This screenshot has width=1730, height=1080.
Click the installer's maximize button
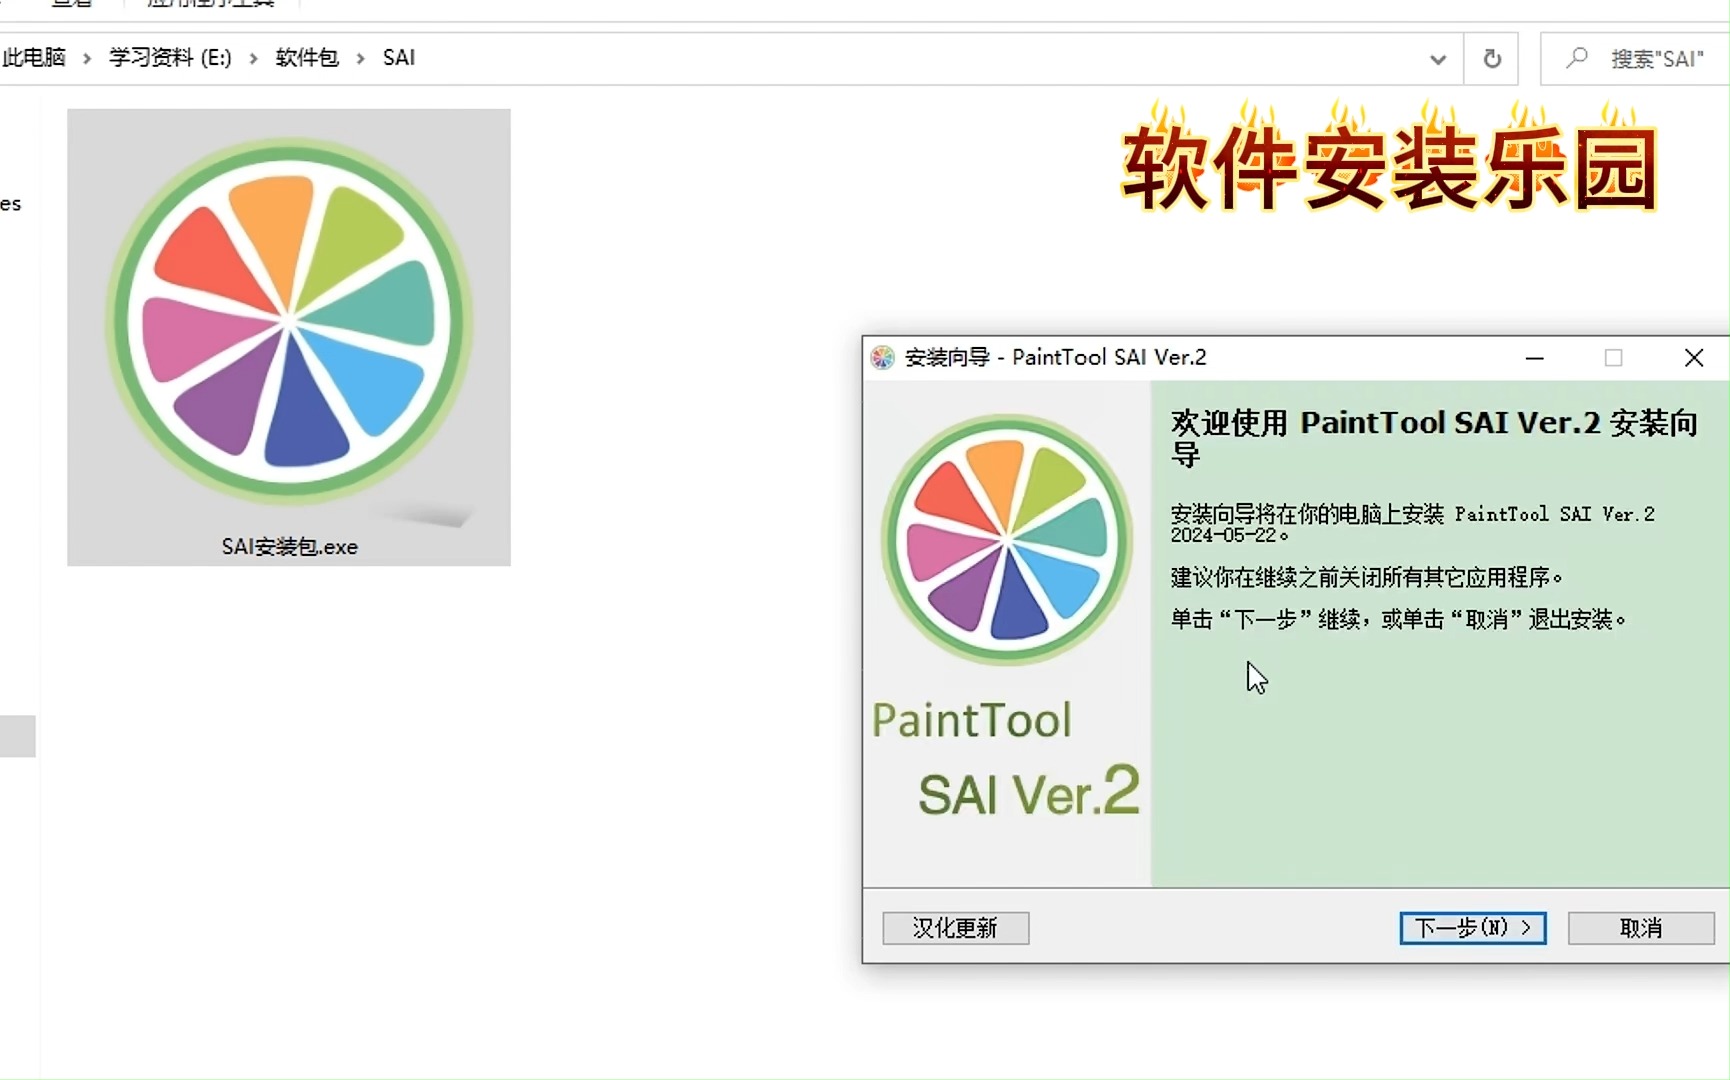pyautogui.click(x=1613, y=358)
